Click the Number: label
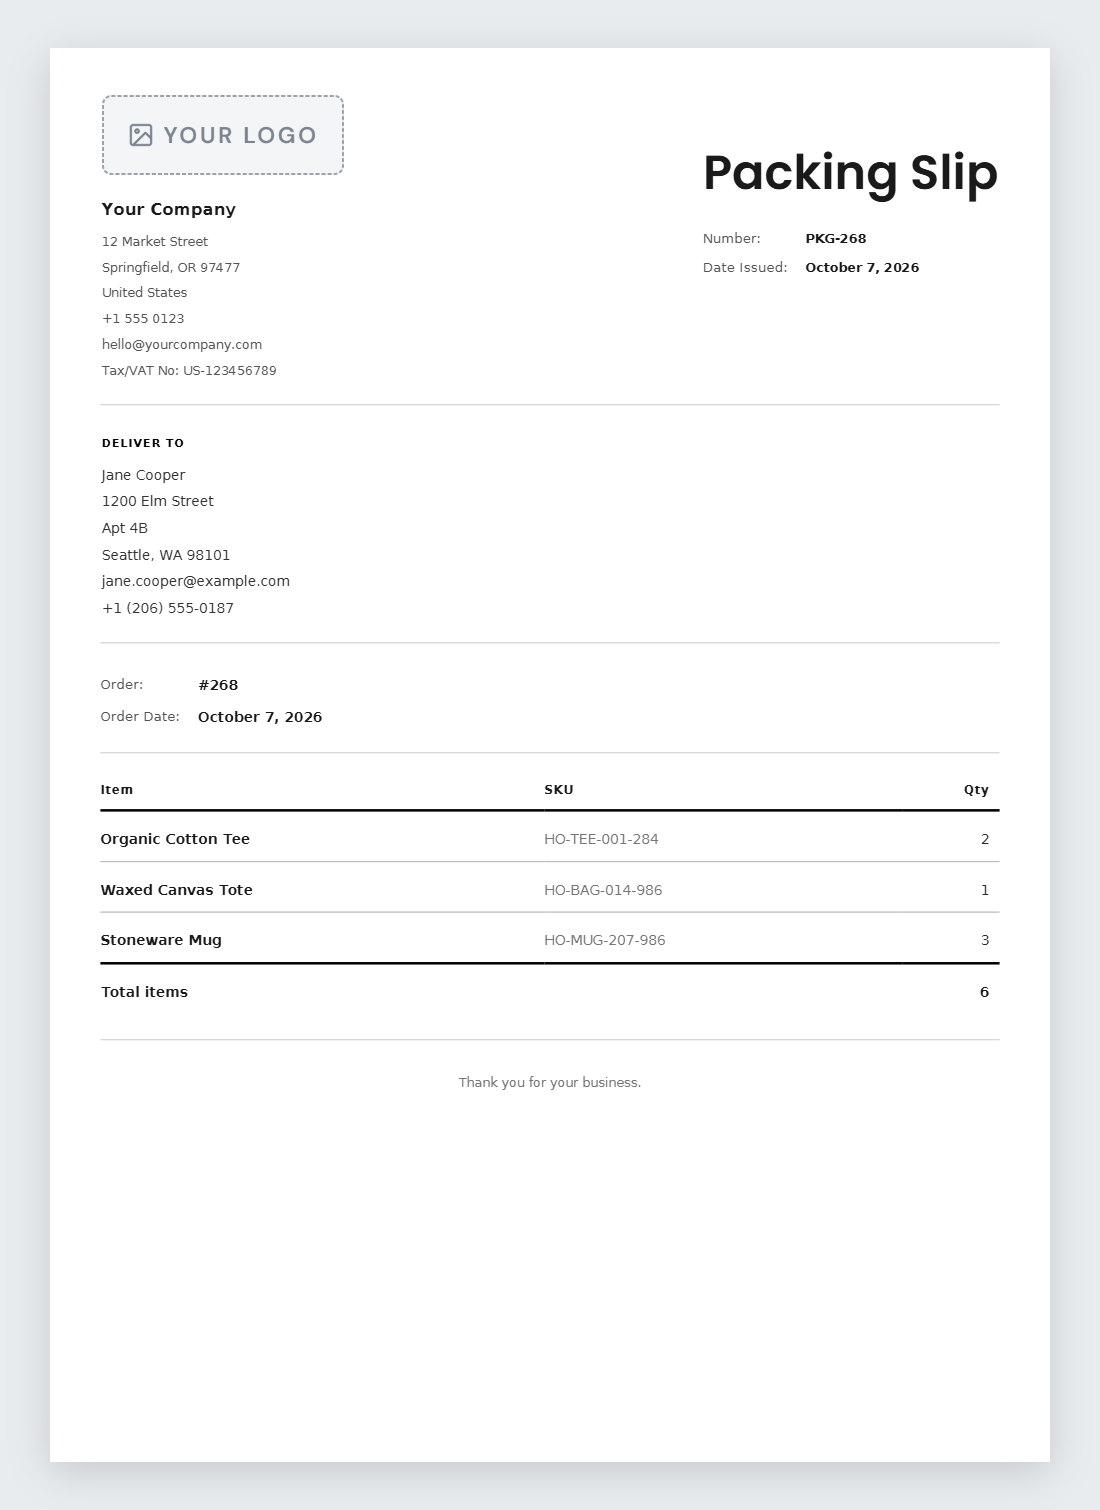The height and width of the screenshot is (1510, 1100). (x=732, y=239)
